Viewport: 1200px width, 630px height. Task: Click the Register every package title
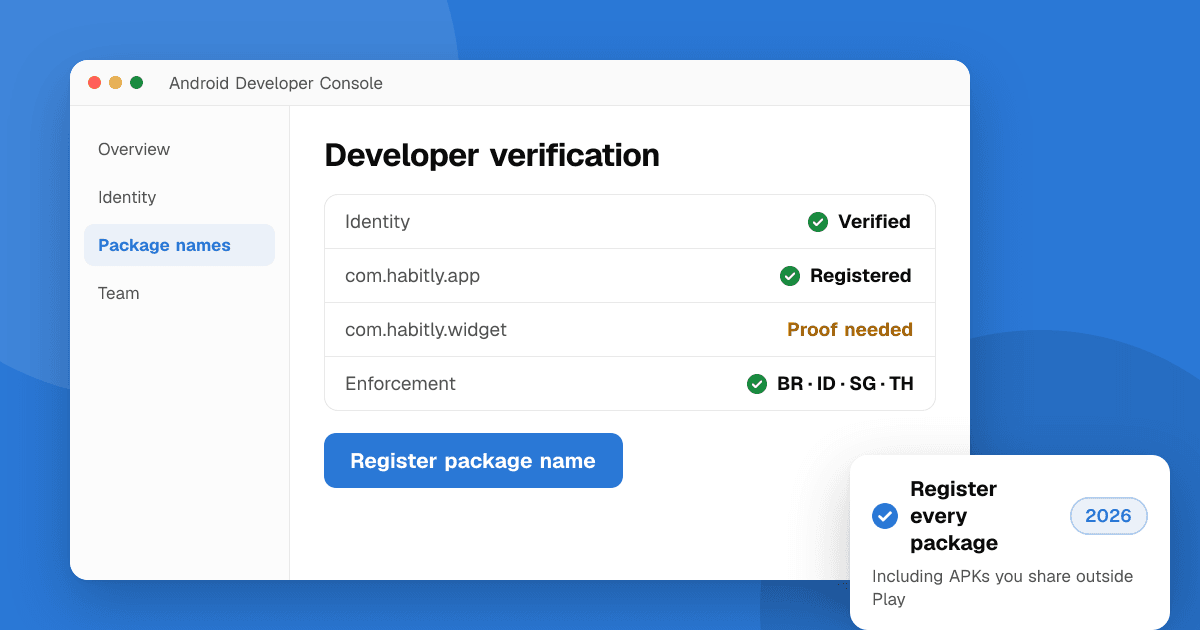point(954,516)
